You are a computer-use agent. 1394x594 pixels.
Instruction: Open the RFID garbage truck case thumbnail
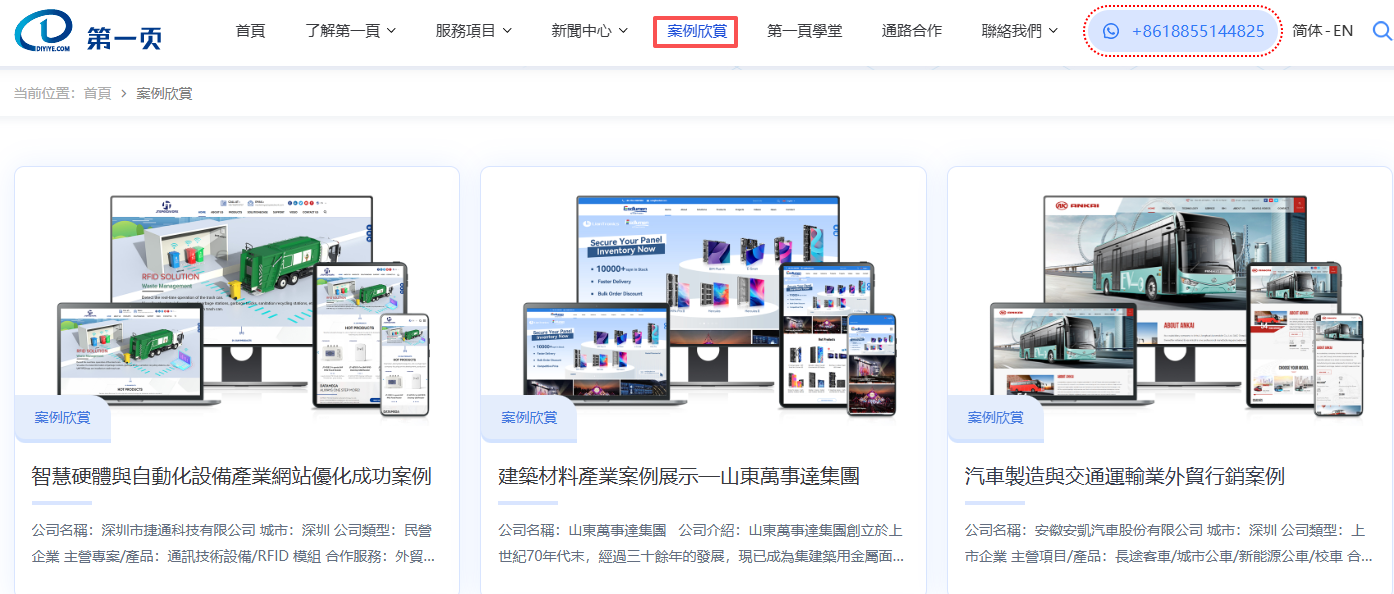point(237,300)
